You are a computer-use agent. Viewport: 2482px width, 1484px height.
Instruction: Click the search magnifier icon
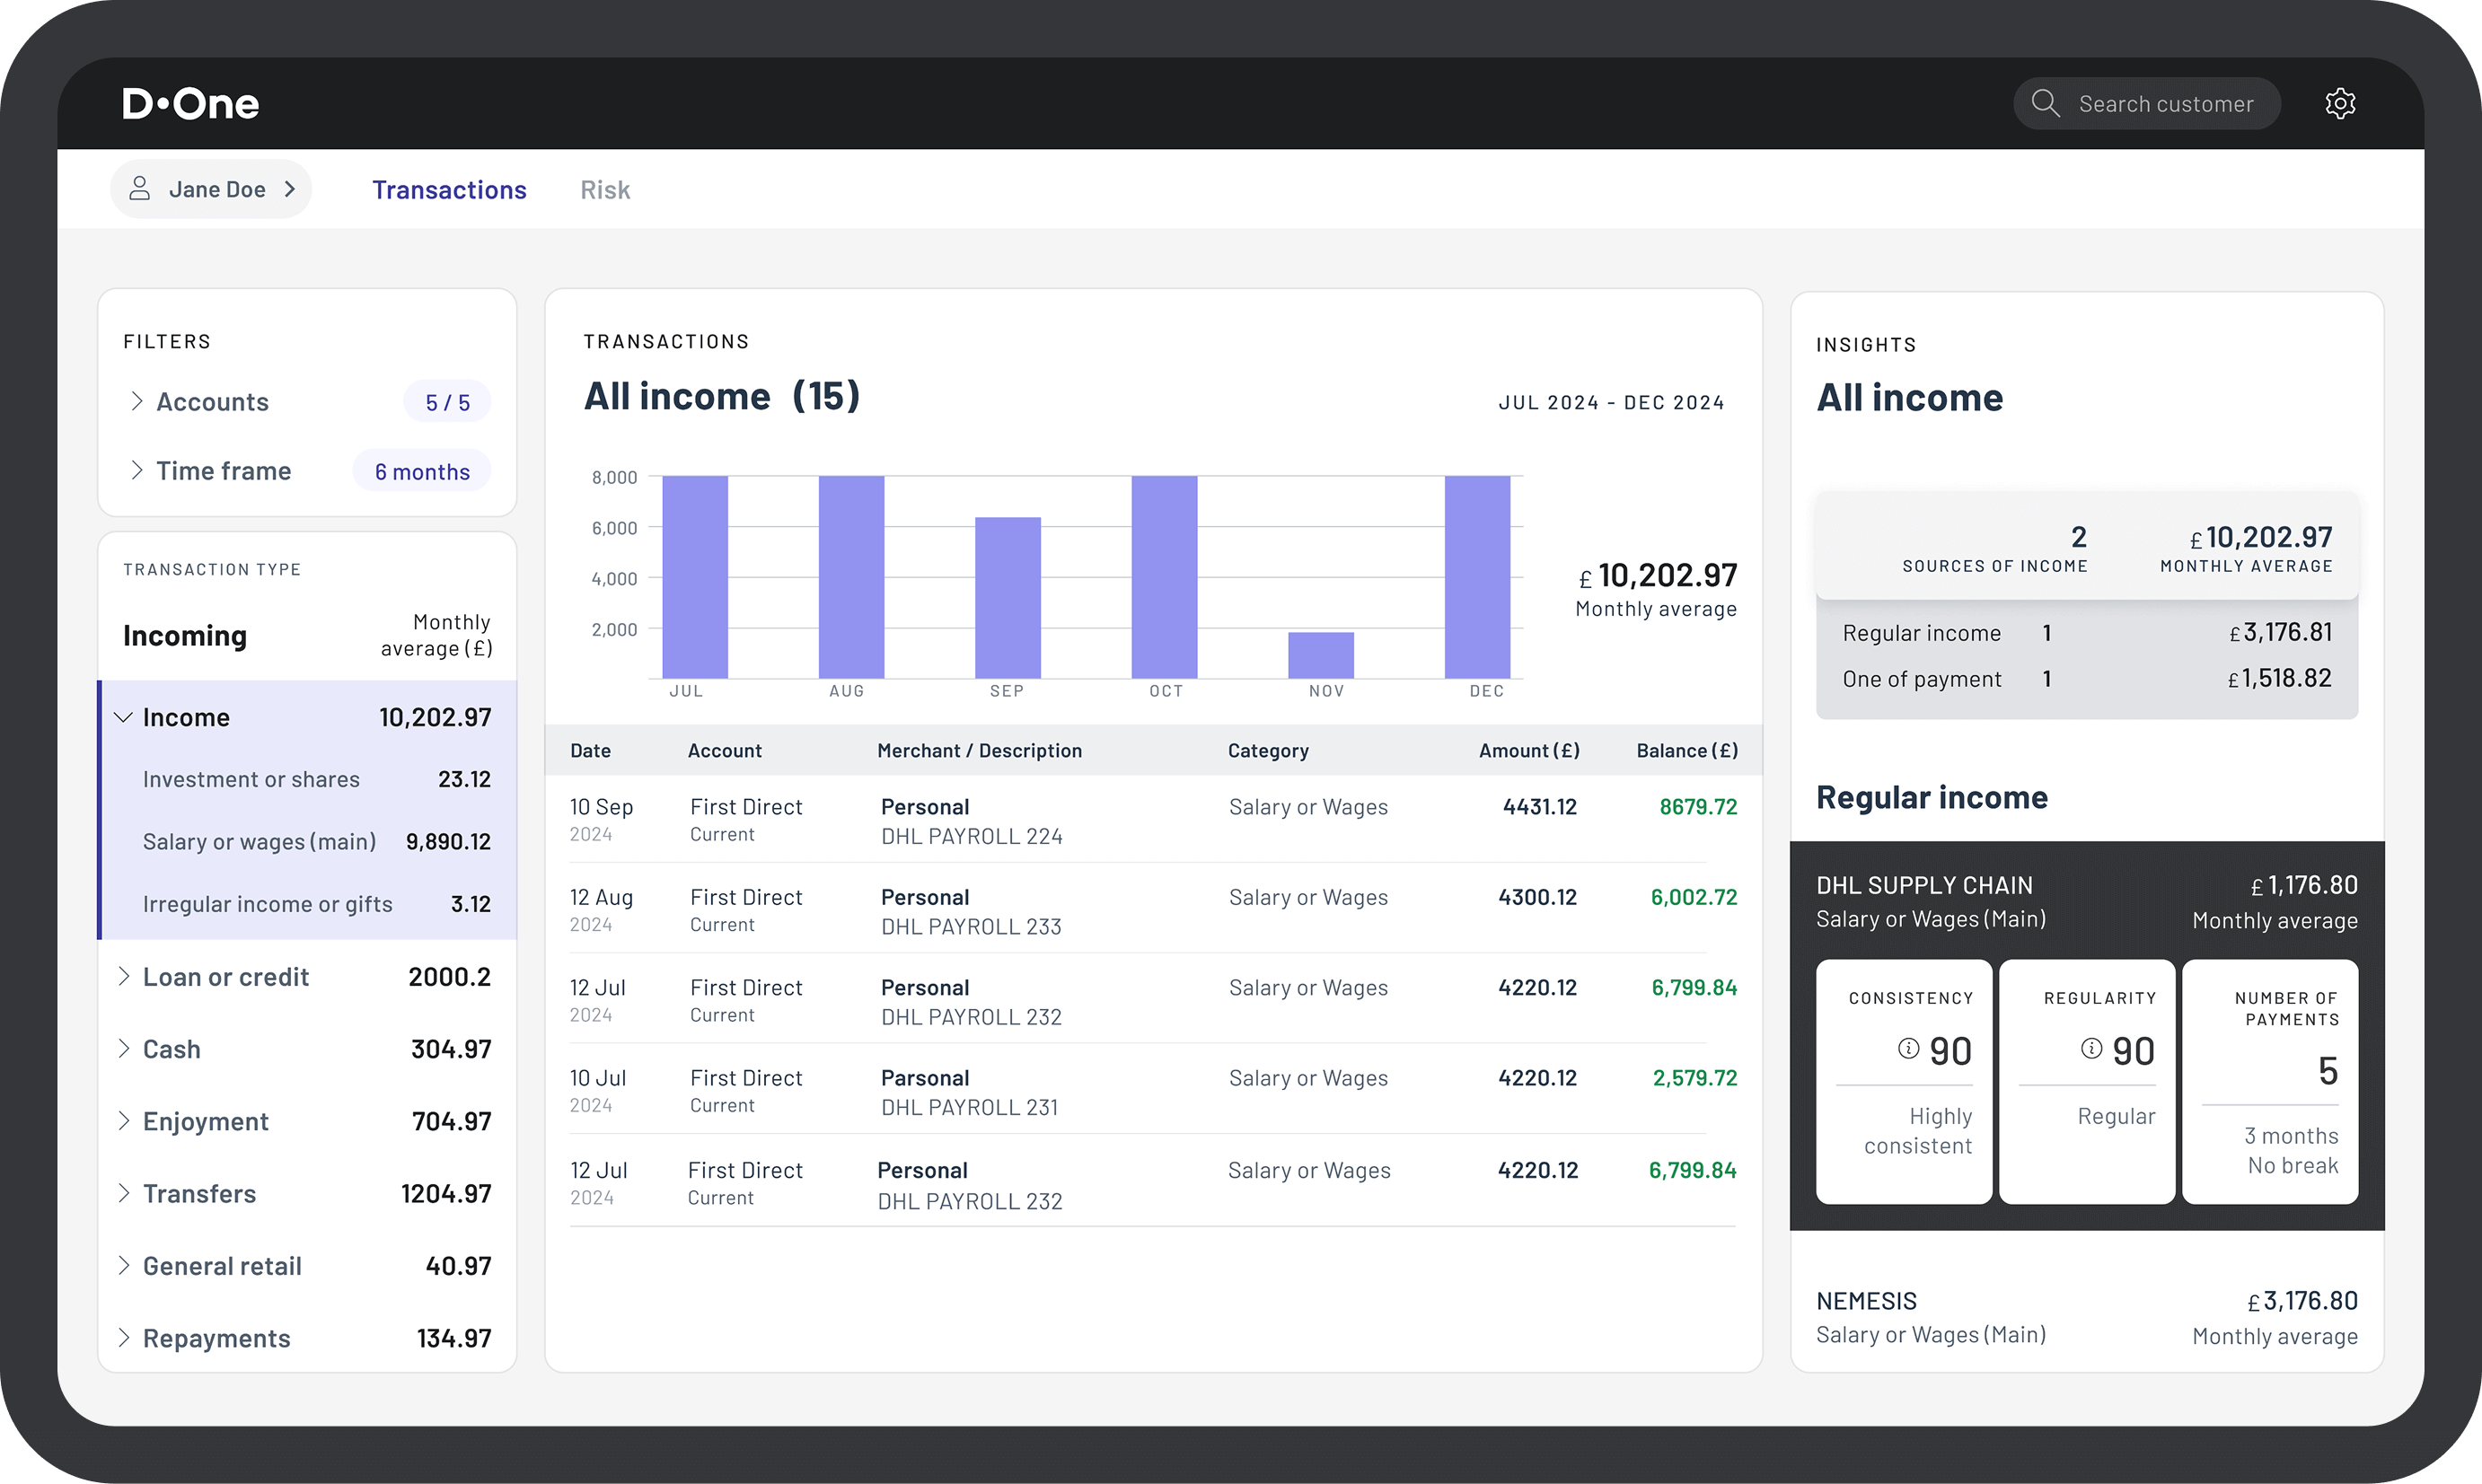pos(2045,103)
